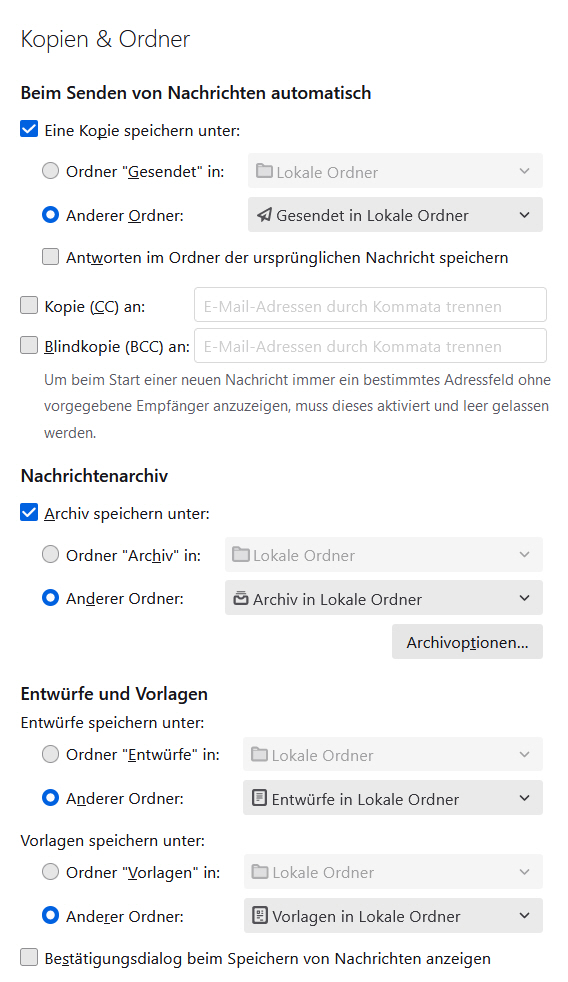568x982 pixels.
Task: Open Vorlagen in Lokale Ordner dropdown
Action: tap(393, 916)
